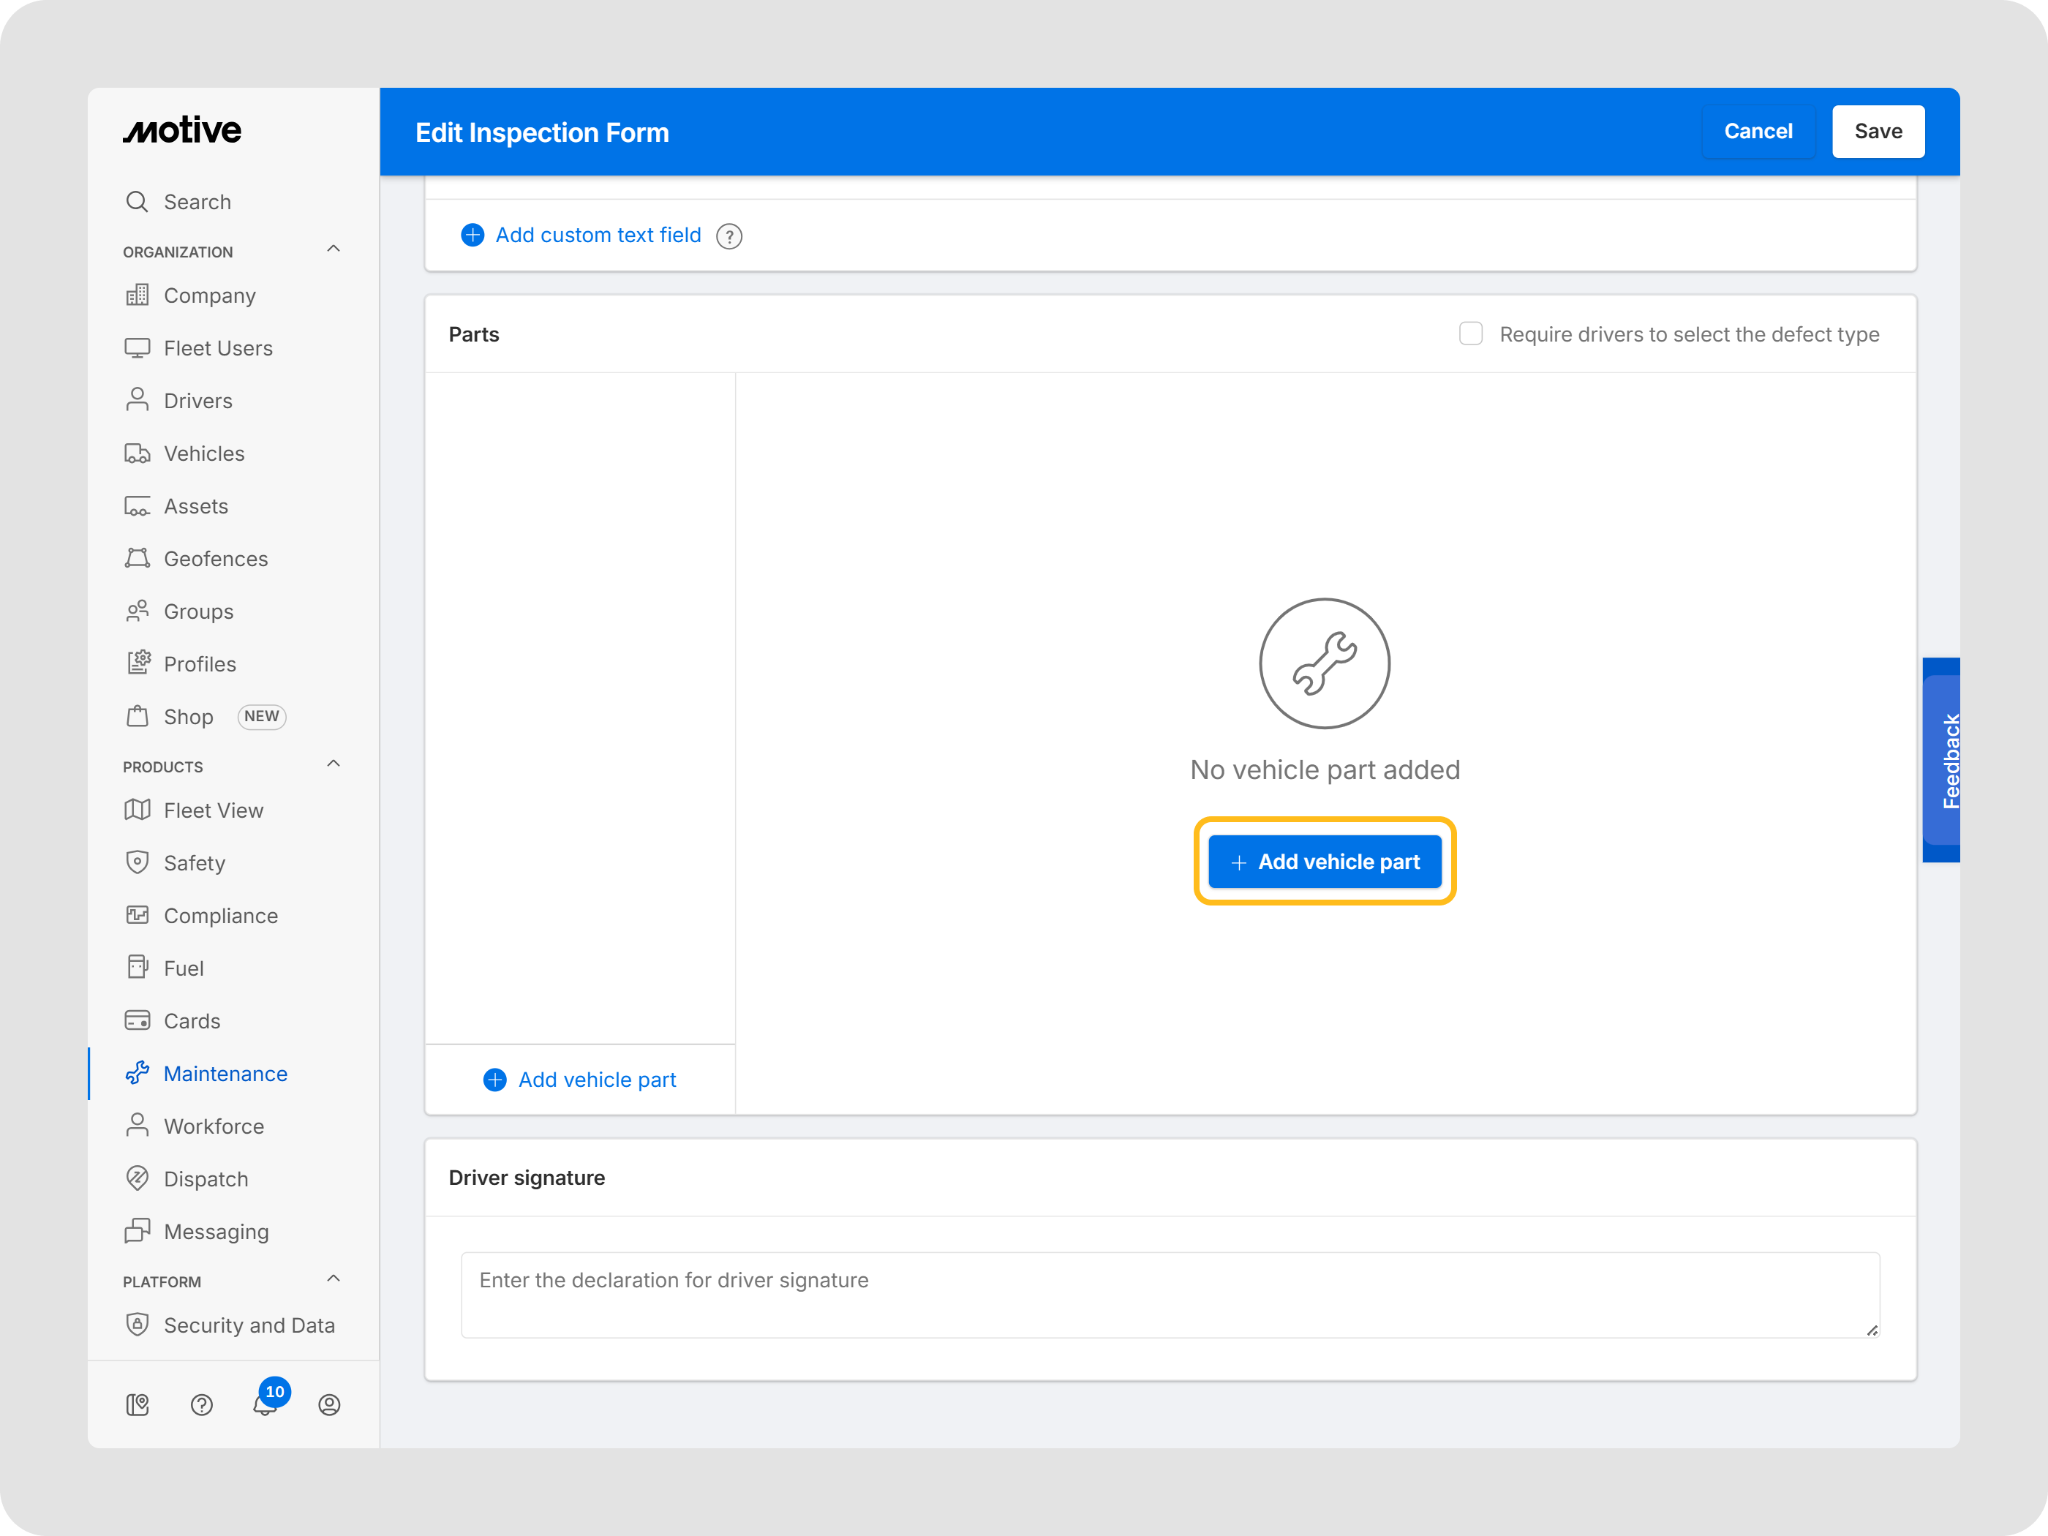Open the help question-mark icon in sidebar footer
This screenshot has height=1536, width=2048.
click(201, 1404)
